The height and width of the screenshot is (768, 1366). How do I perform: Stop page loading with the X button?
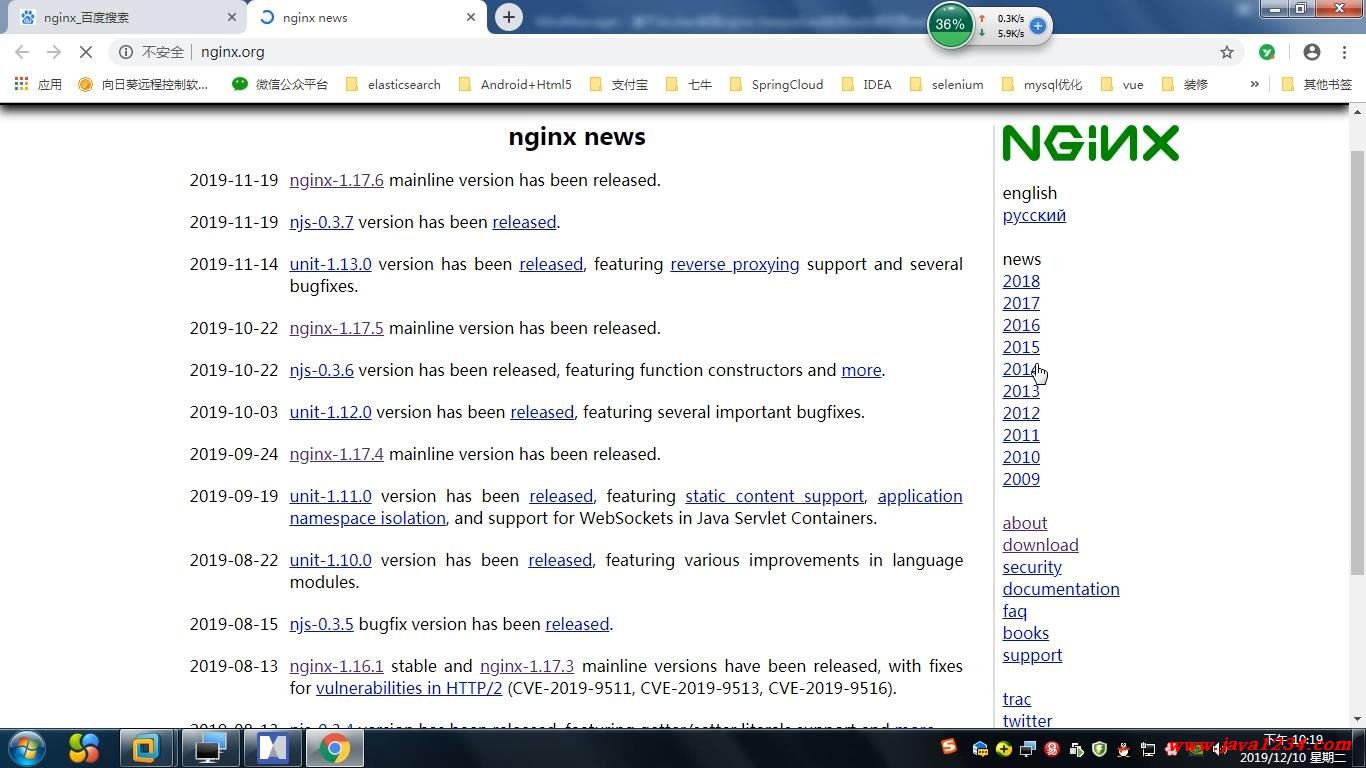click(86, 52)
